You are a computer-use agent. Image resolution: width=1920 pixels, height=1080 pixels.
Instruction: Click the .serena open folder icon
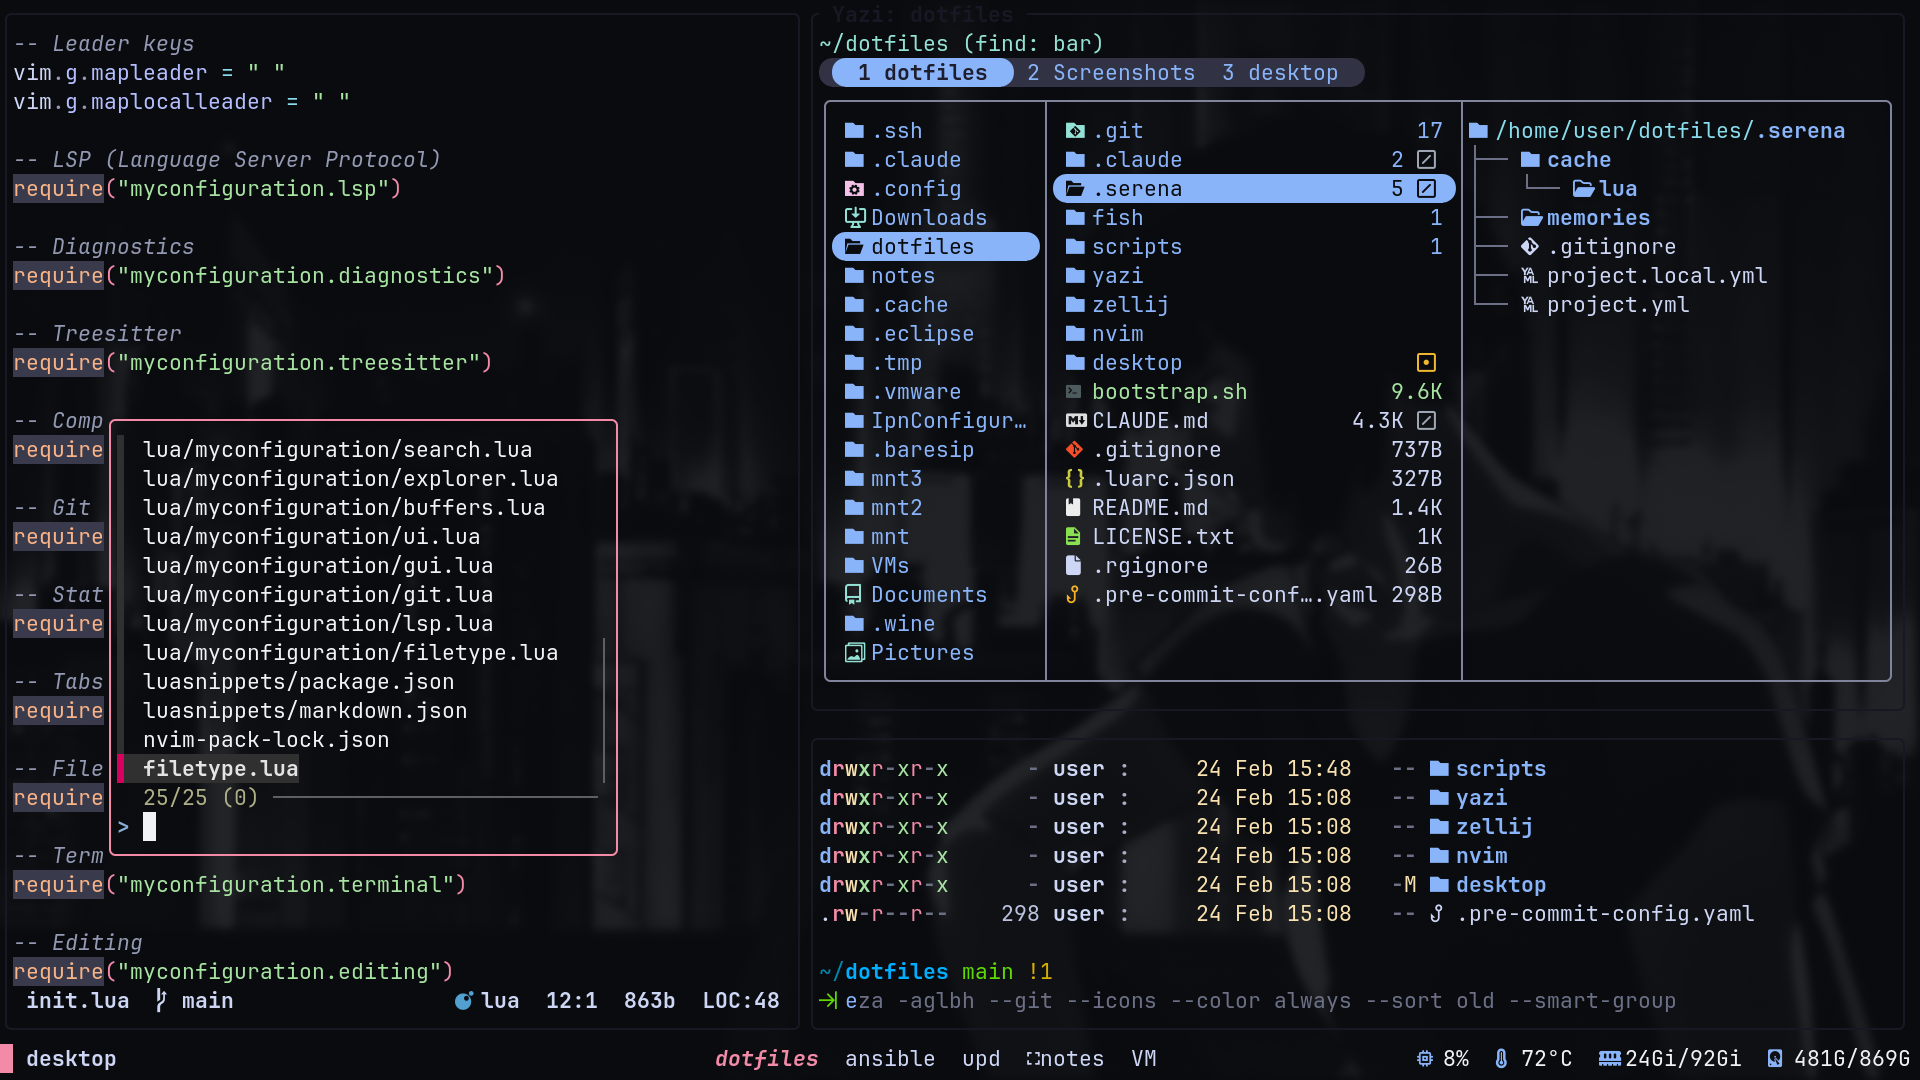click(x=1075, y=189)
